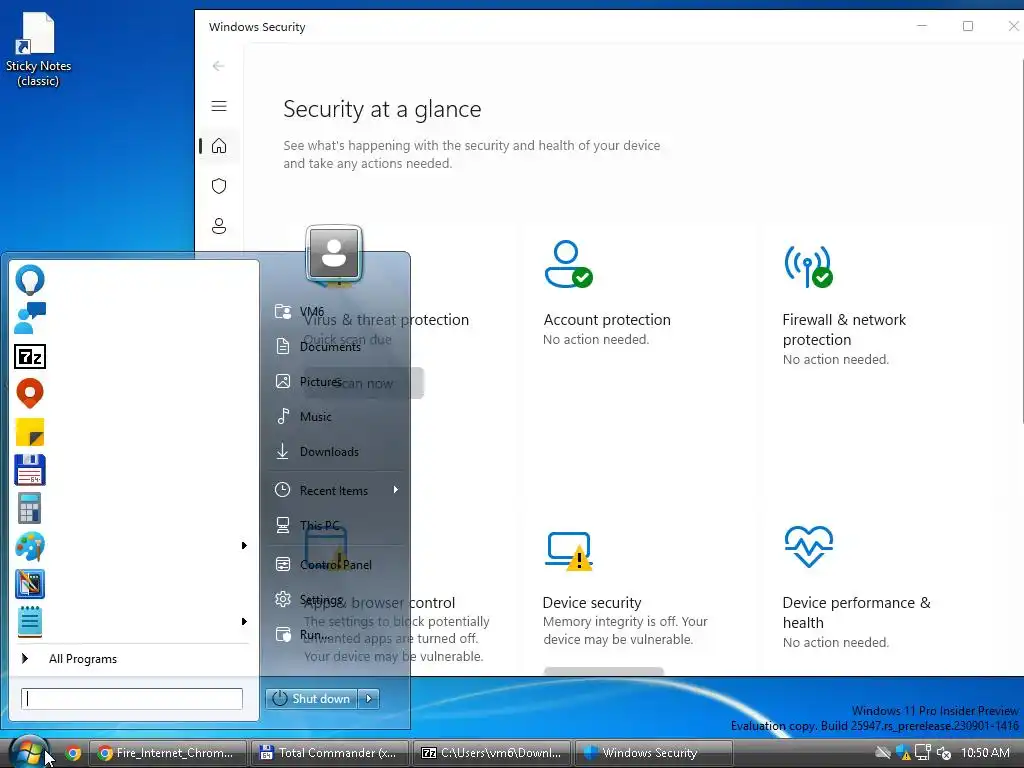The image size is (1024, 768).
Task: Click the Start menu search box
Action: coord(132,699)
